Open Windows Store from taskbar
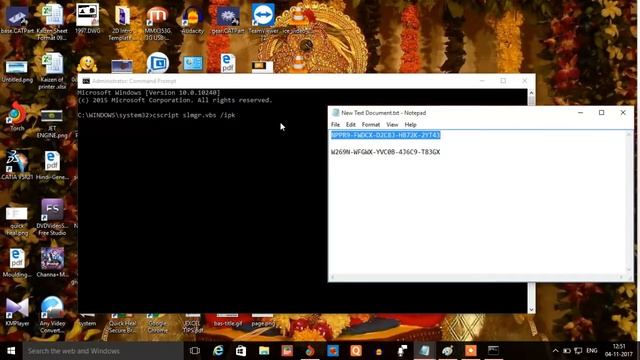The height and width of the screenshot is (360, 640). pyautogui.click(x=241, y=351)
